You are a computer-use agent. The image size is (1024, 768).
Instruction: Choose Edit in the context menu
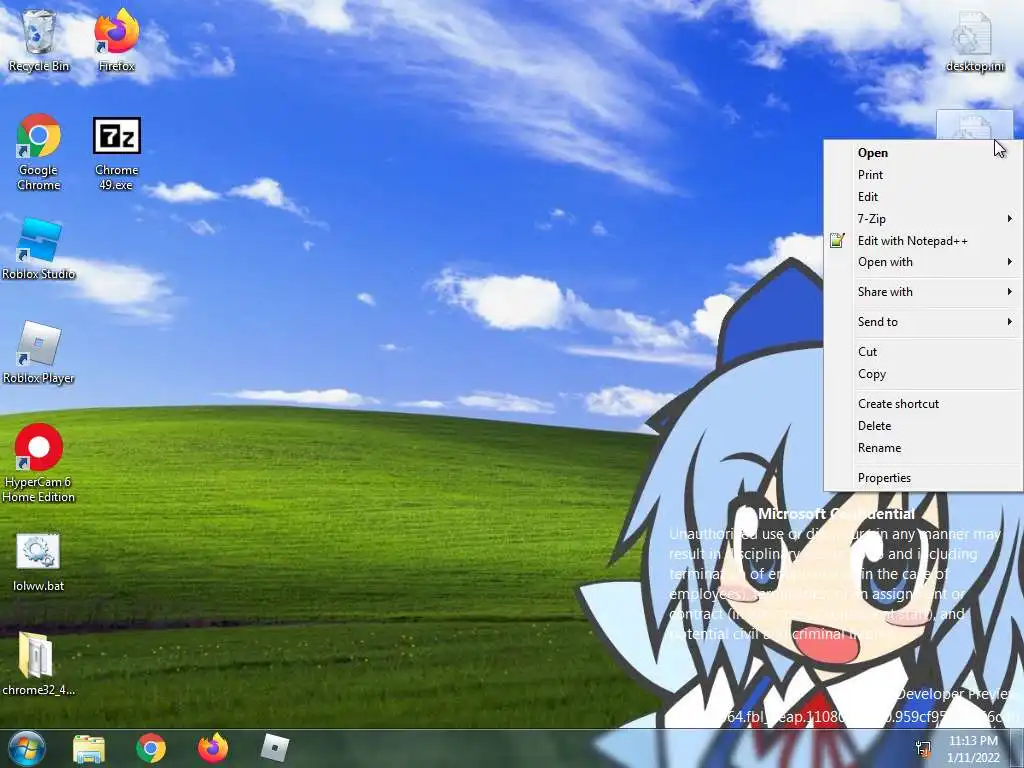[923, 197]
